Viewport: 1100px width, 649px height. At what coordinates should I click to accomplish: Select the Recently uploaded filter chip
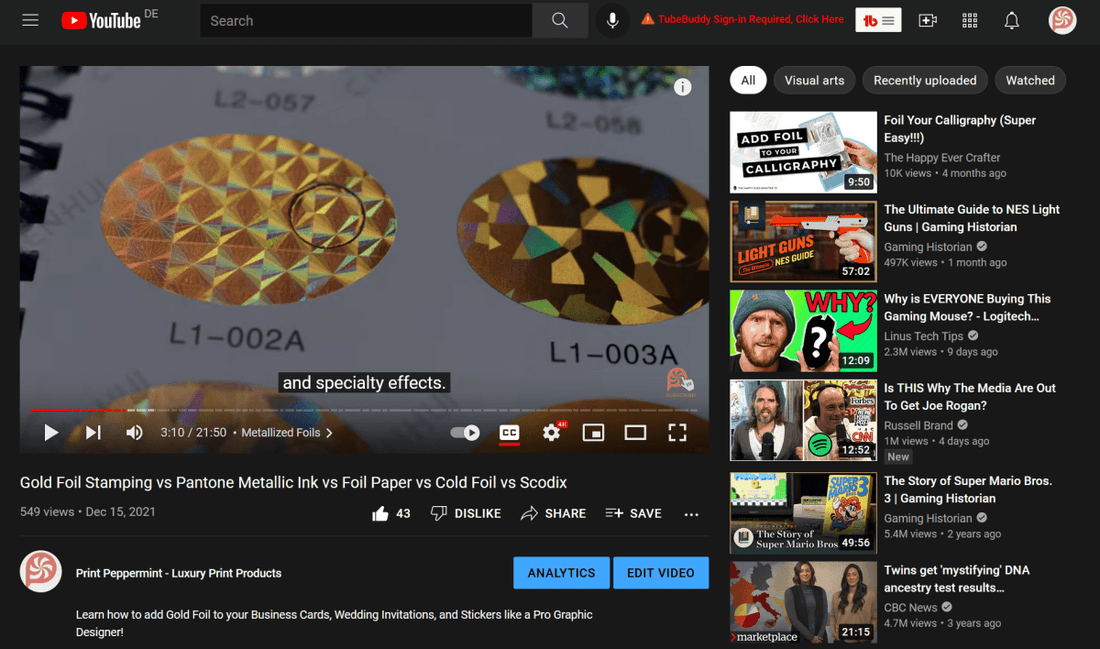click(924, 80)
